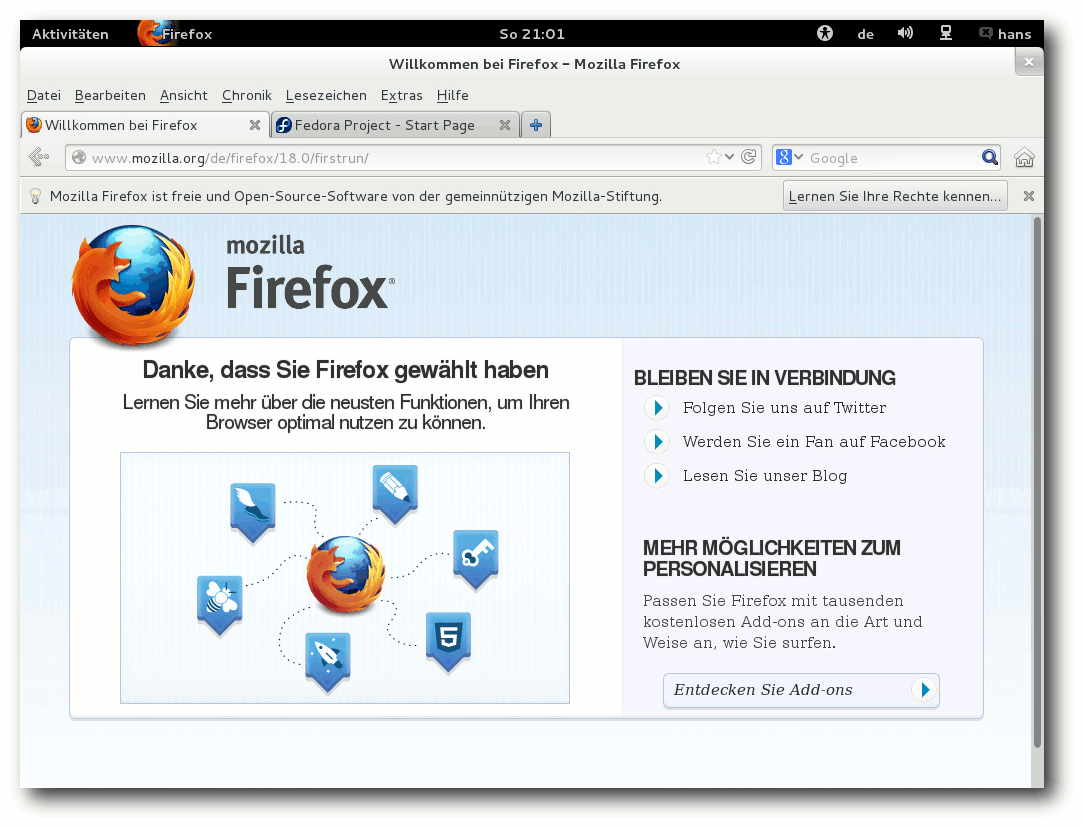Click Entdecken Sie Add-ons button text

[763, 690]
